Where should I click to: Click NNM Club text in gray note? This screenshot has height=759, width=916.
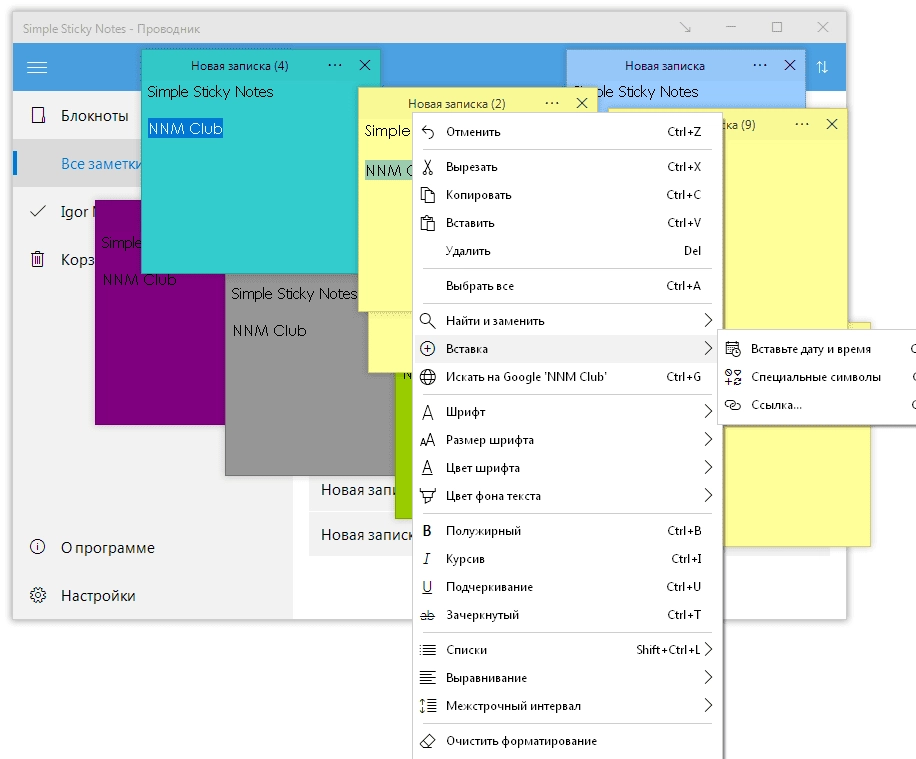(269, 331)
